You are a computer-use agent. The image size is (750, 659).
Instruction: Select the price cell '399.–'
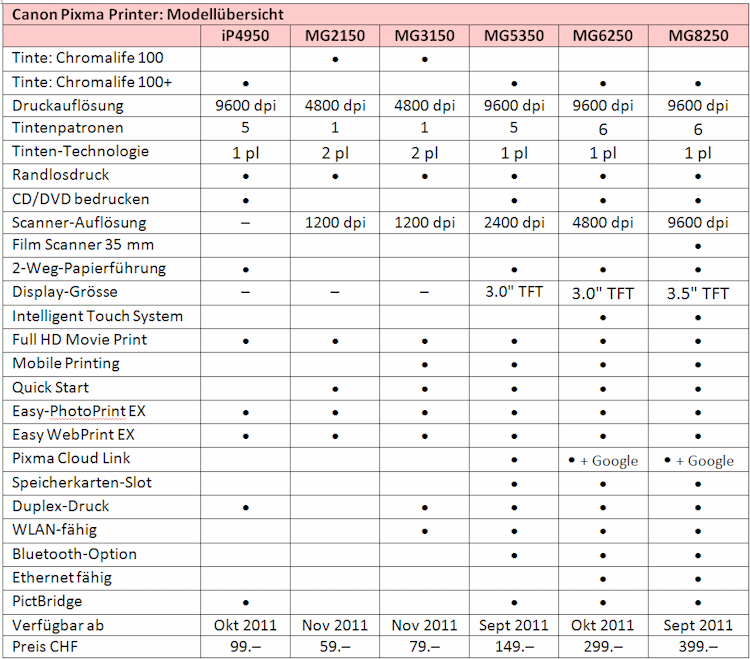pos(697,647)
